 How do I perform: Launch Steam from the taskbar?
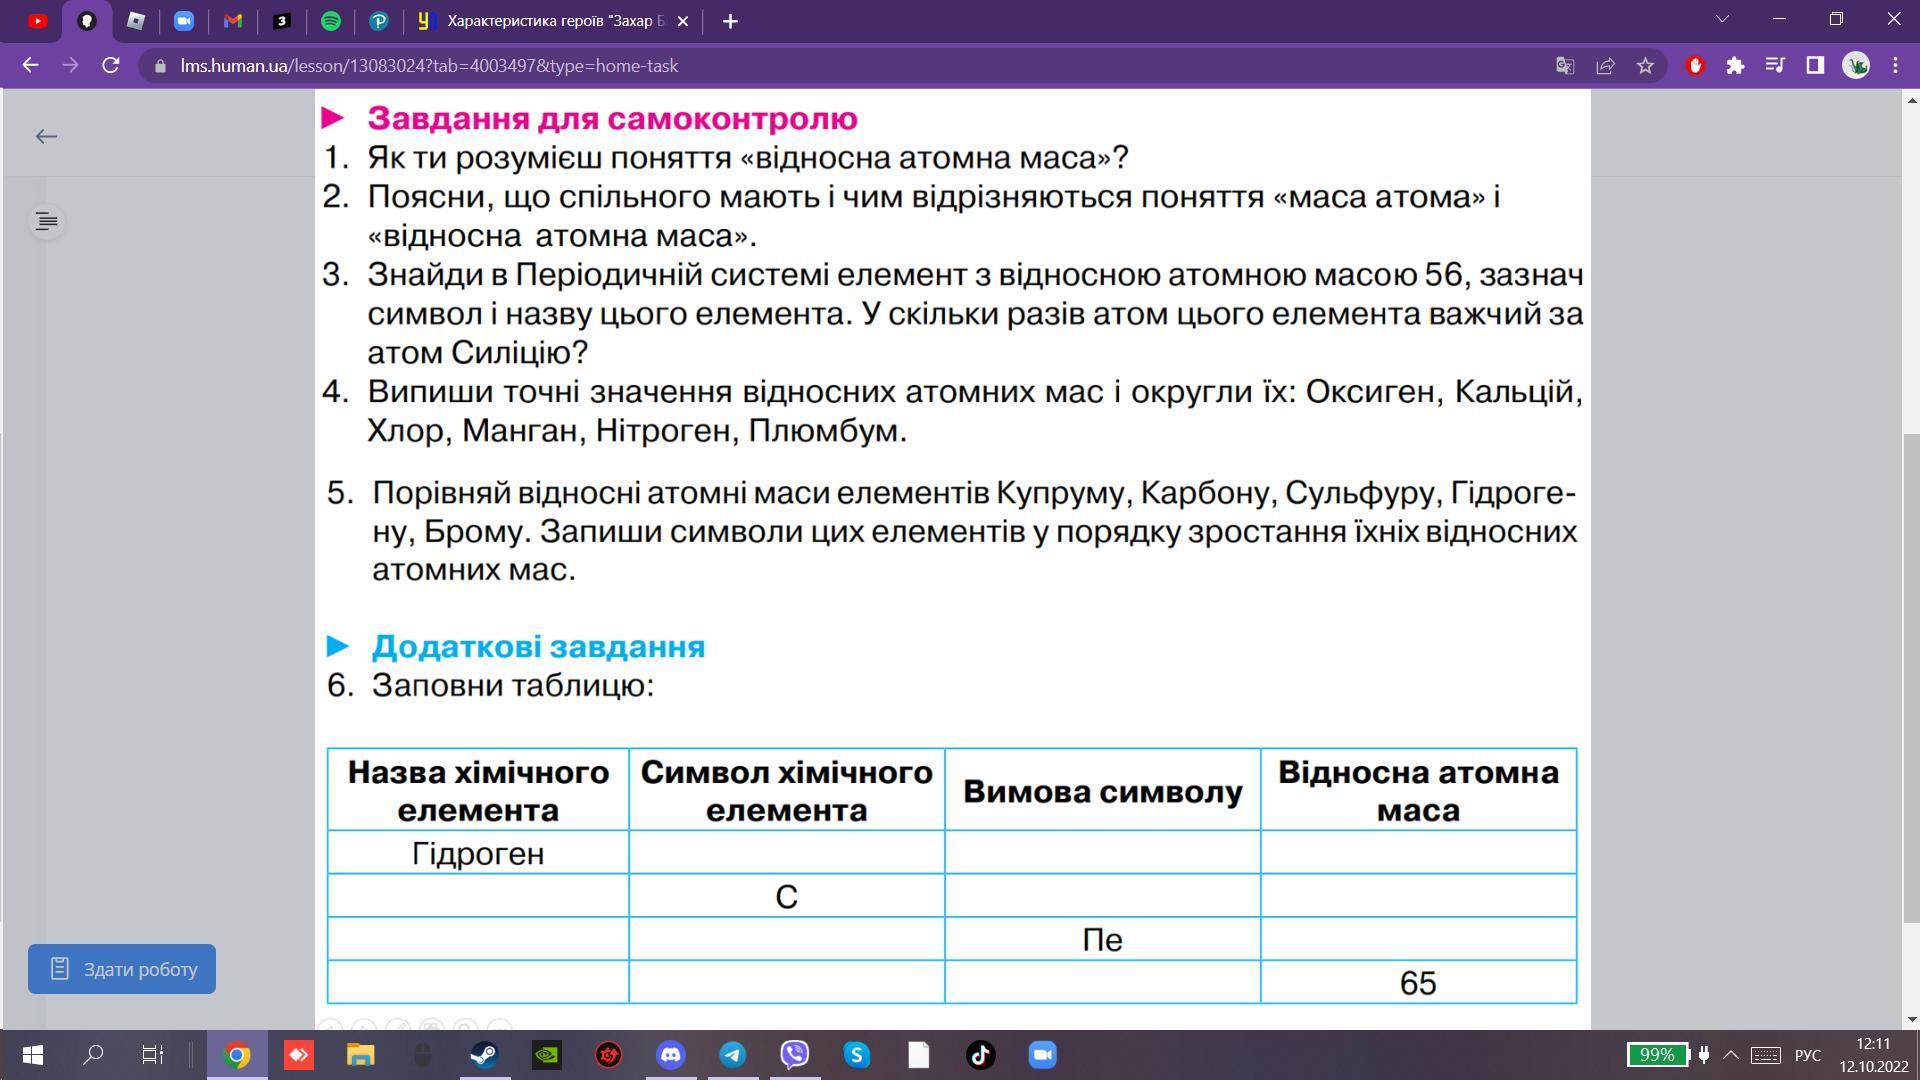484,1055
